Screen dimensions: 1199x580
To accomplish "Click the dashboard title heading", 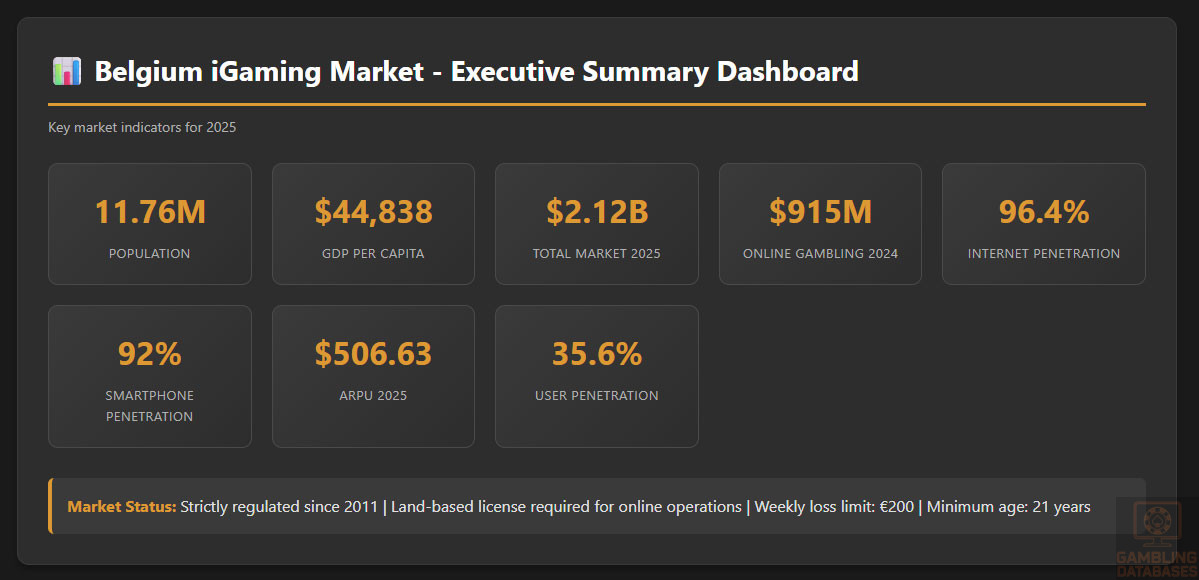I will point(476,72).
